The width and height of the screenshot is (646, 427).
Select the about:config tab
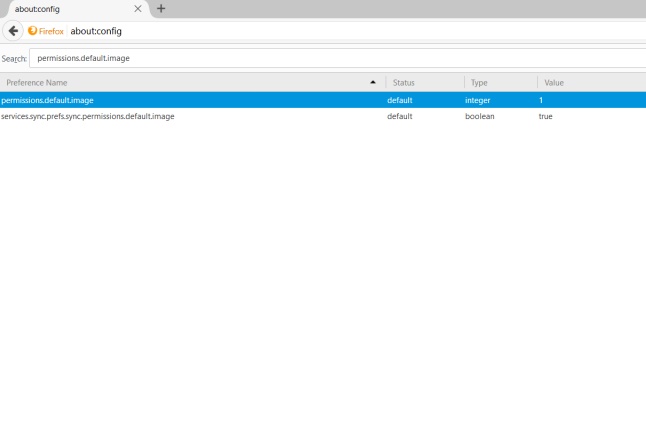(76, 9)
